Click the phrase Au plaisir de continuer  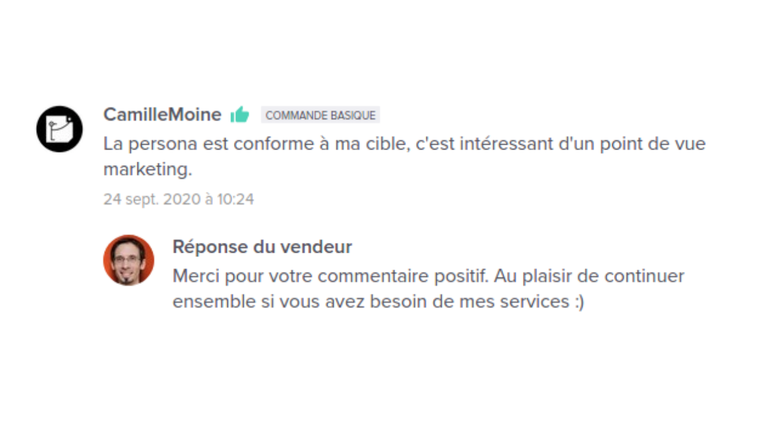click(589, 276)
